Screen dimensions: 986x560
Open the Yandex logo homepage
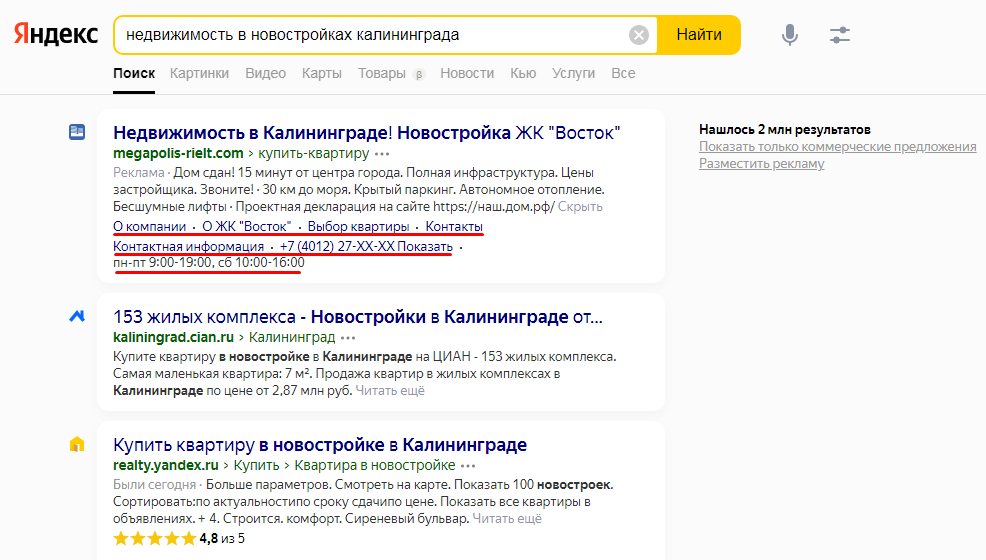pos(56,35)
